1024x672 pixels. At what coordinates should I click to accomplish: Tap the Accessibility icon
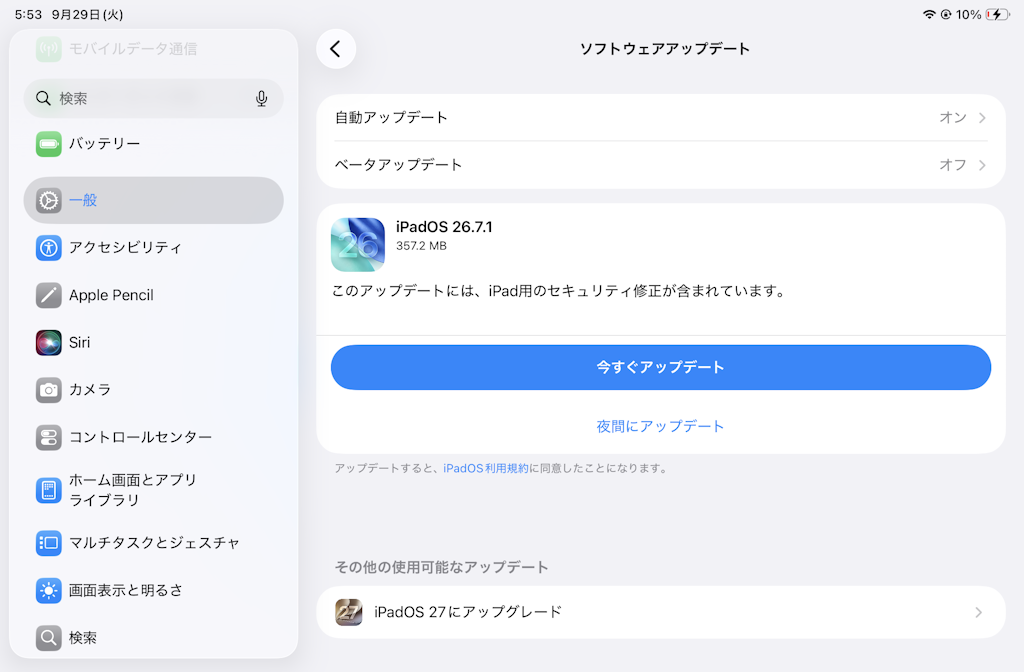(x=48, y=248)
